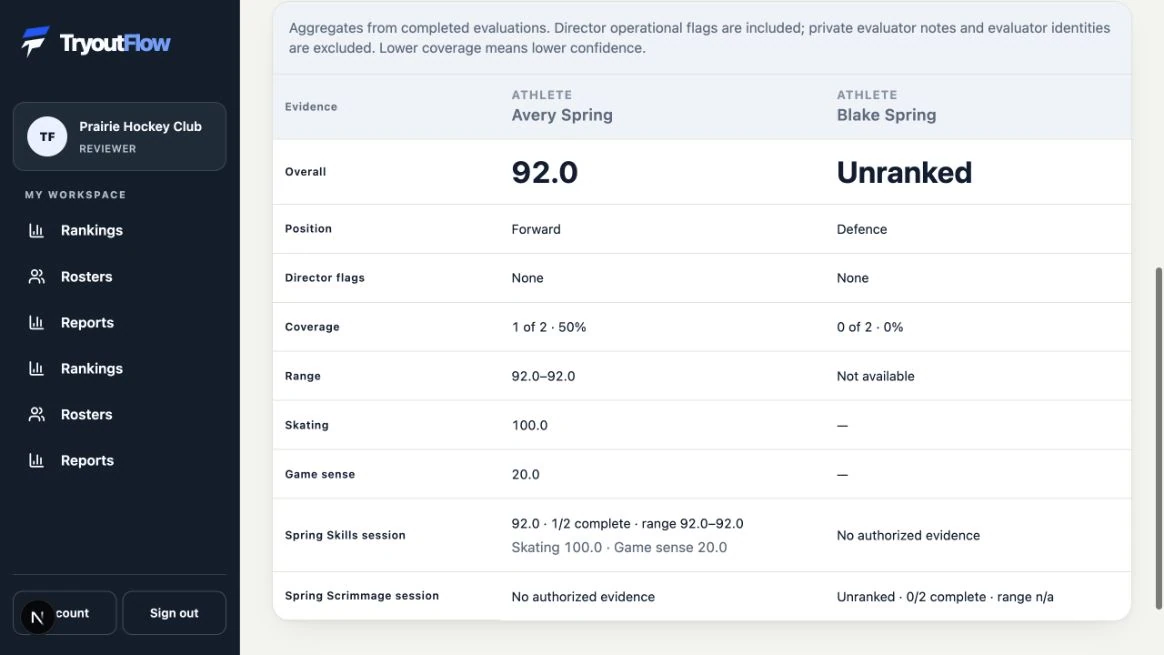Click the REVIEWER role label

click(x=108, y=149)
